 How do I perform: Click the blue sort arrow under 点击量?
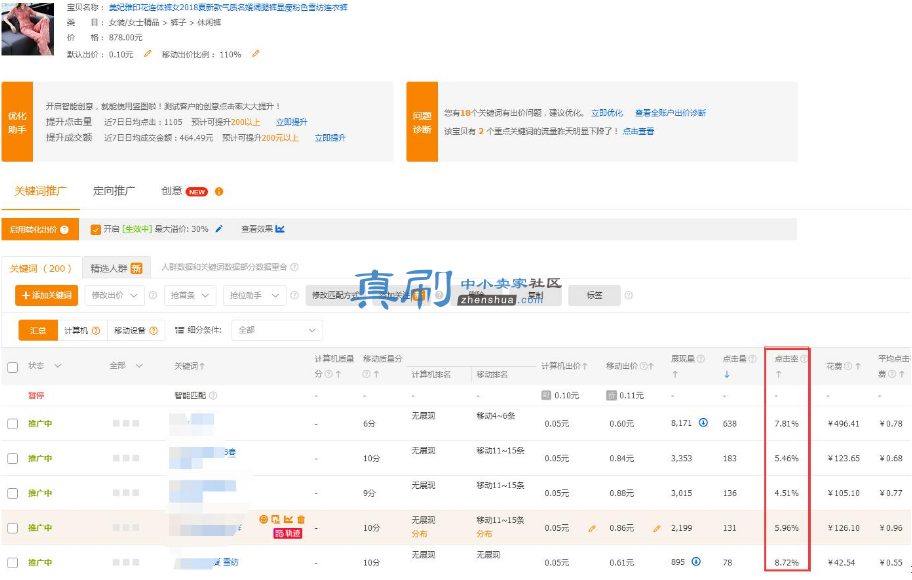pos(726,375)
